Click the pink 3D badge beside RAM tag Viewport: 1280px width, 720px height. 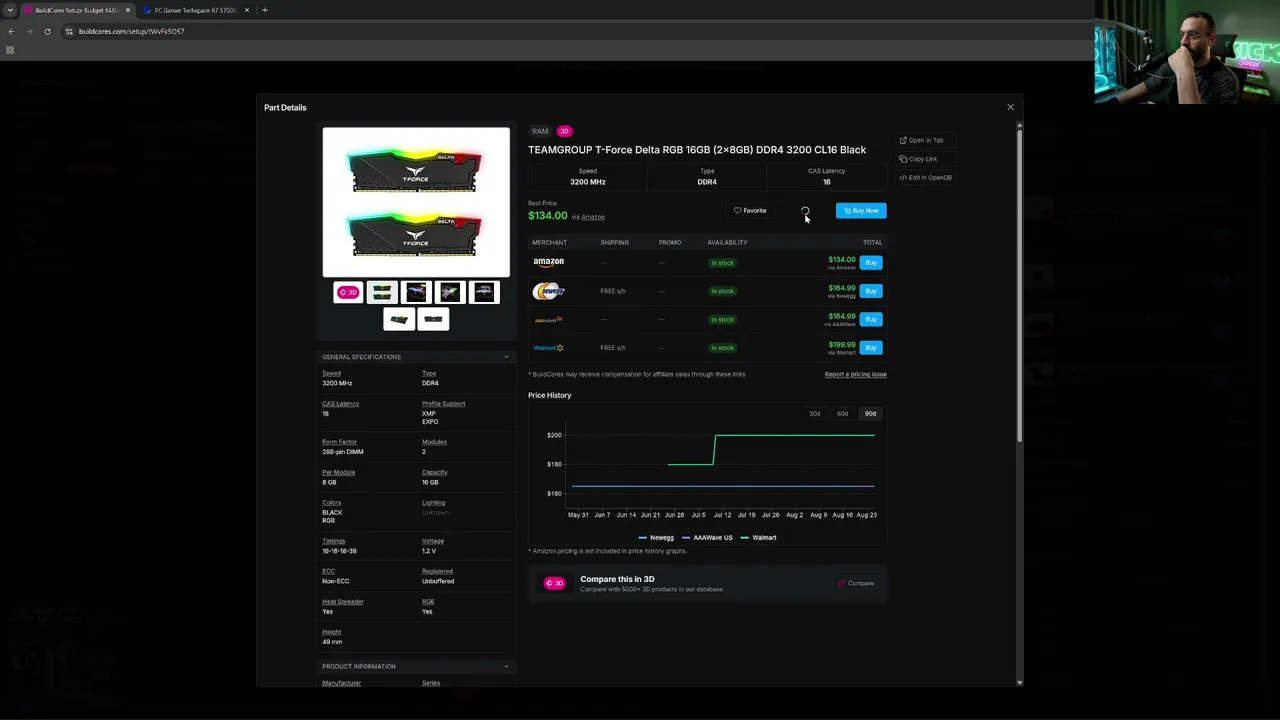pos(564,132)
